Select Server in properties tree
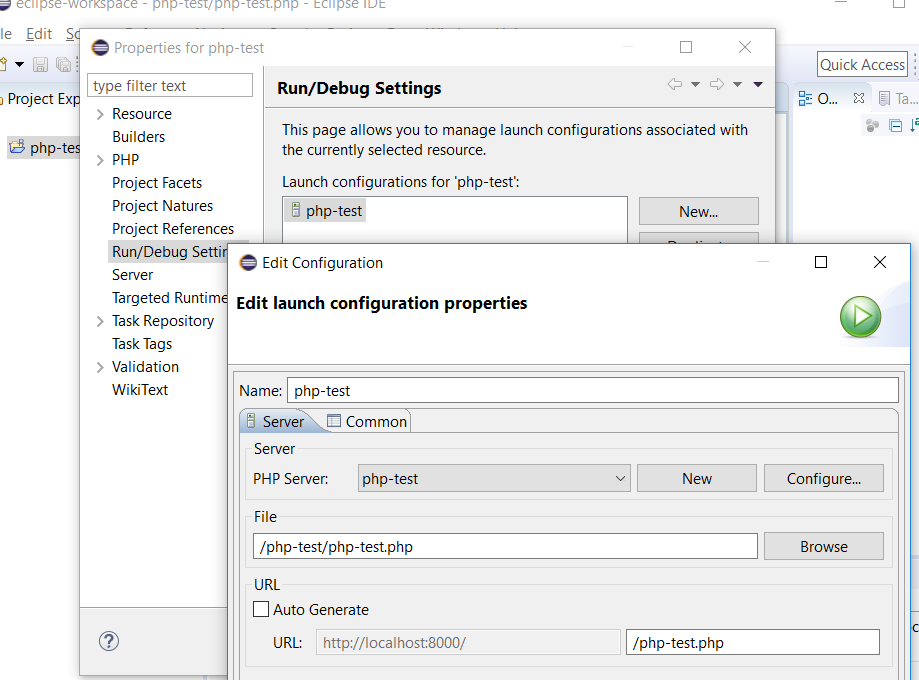This screenshot has height=680, width=919. click(x=132, y=275)
